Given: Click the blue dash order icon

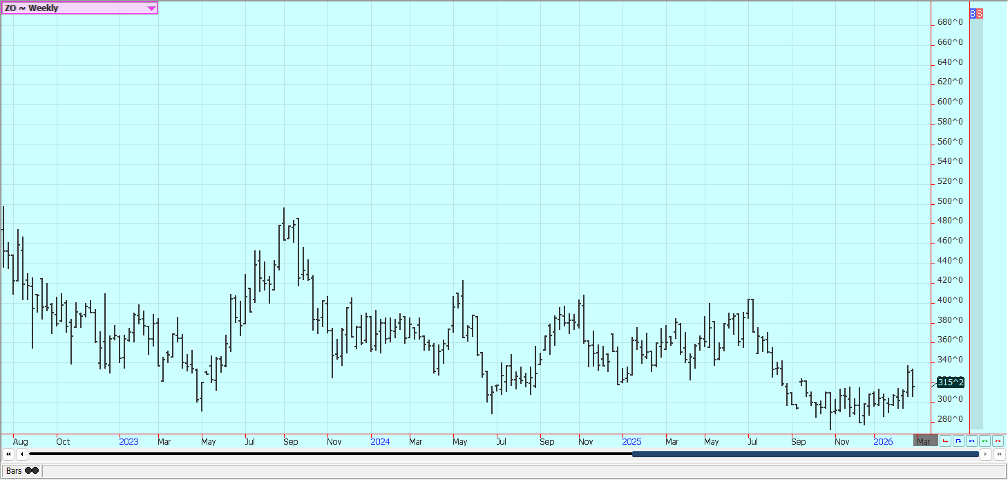Looking at the screenshot, I should click(971, 441).
